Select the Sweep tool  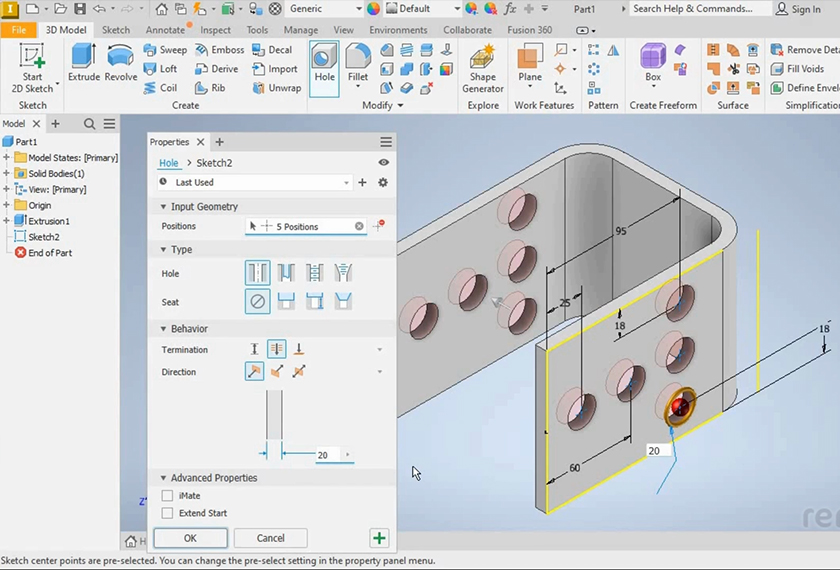166,50
